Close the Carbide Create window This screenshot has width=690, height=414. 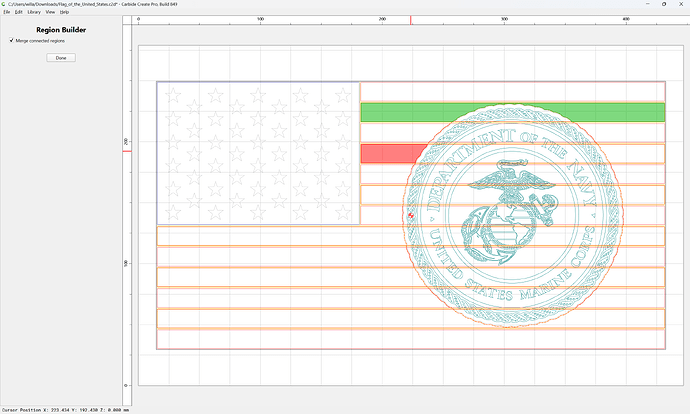[681, 4]
